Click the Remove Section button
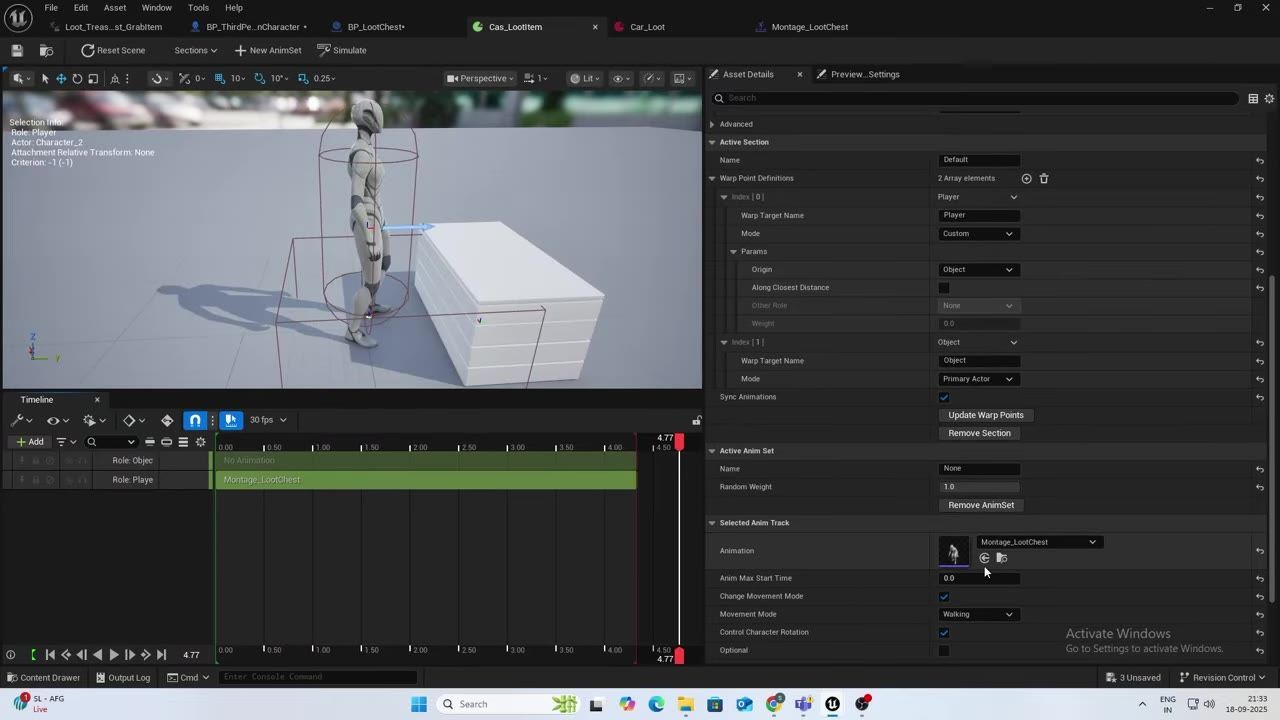 coord(979,433)
